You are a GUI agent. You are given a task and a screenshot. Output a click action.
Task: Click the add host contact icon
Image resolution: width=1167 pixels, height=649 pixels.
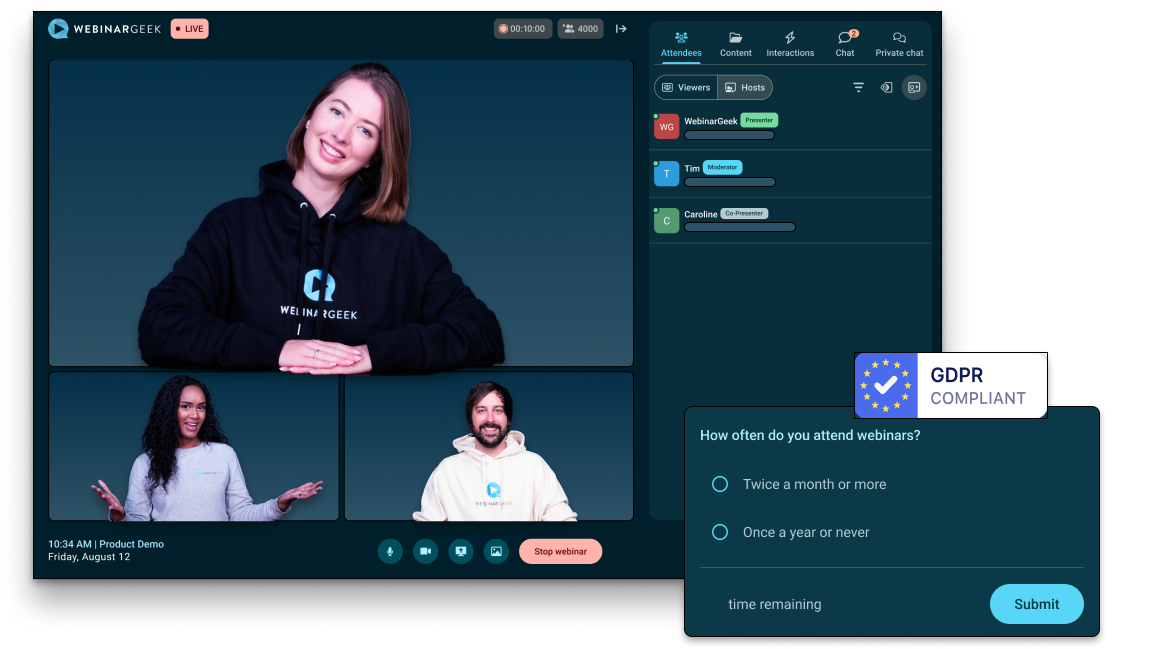pyautogui.click(x=913, y=88)
